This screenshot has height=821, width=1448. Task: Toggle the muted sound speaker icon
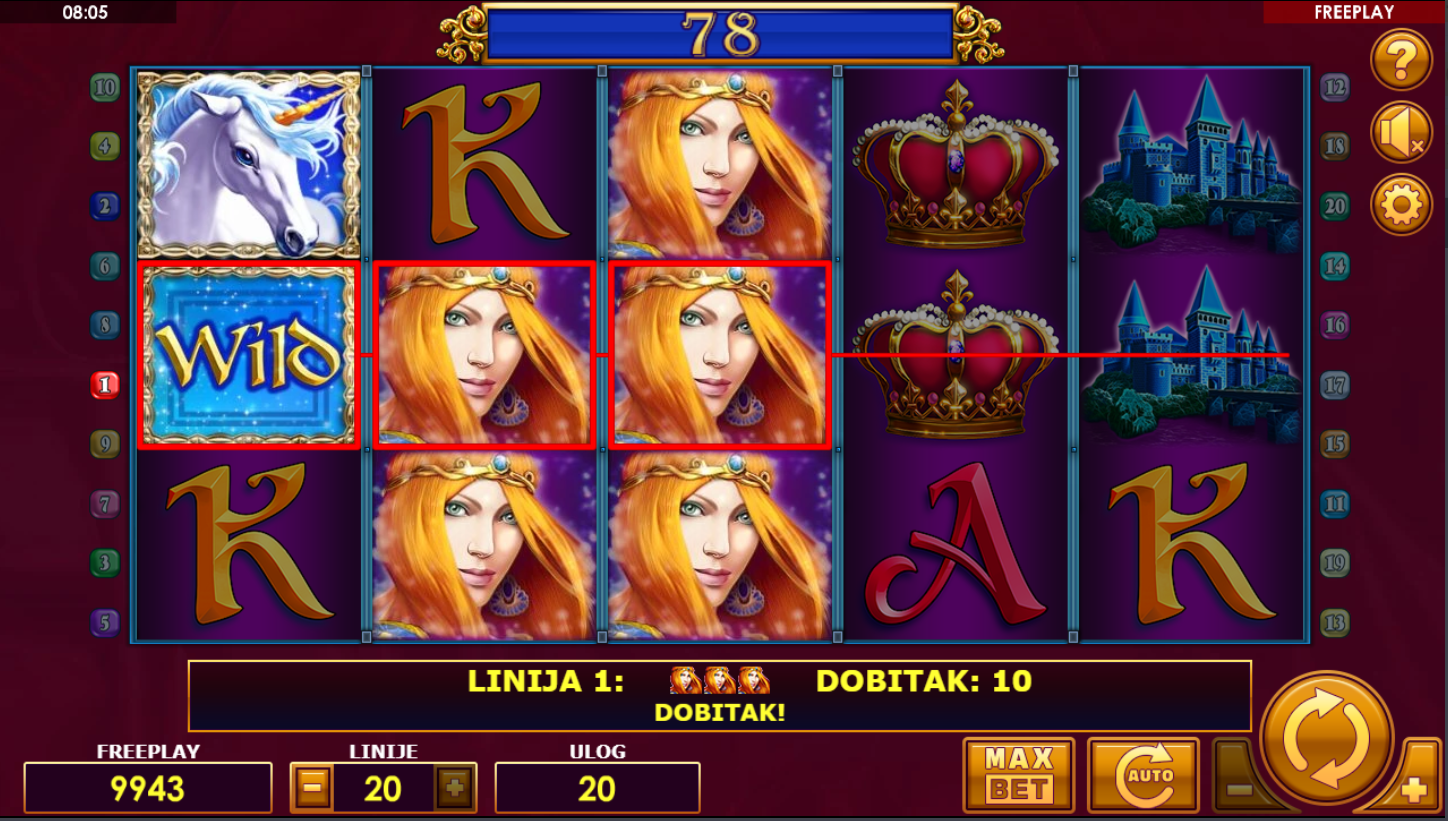coord(1401,133)
